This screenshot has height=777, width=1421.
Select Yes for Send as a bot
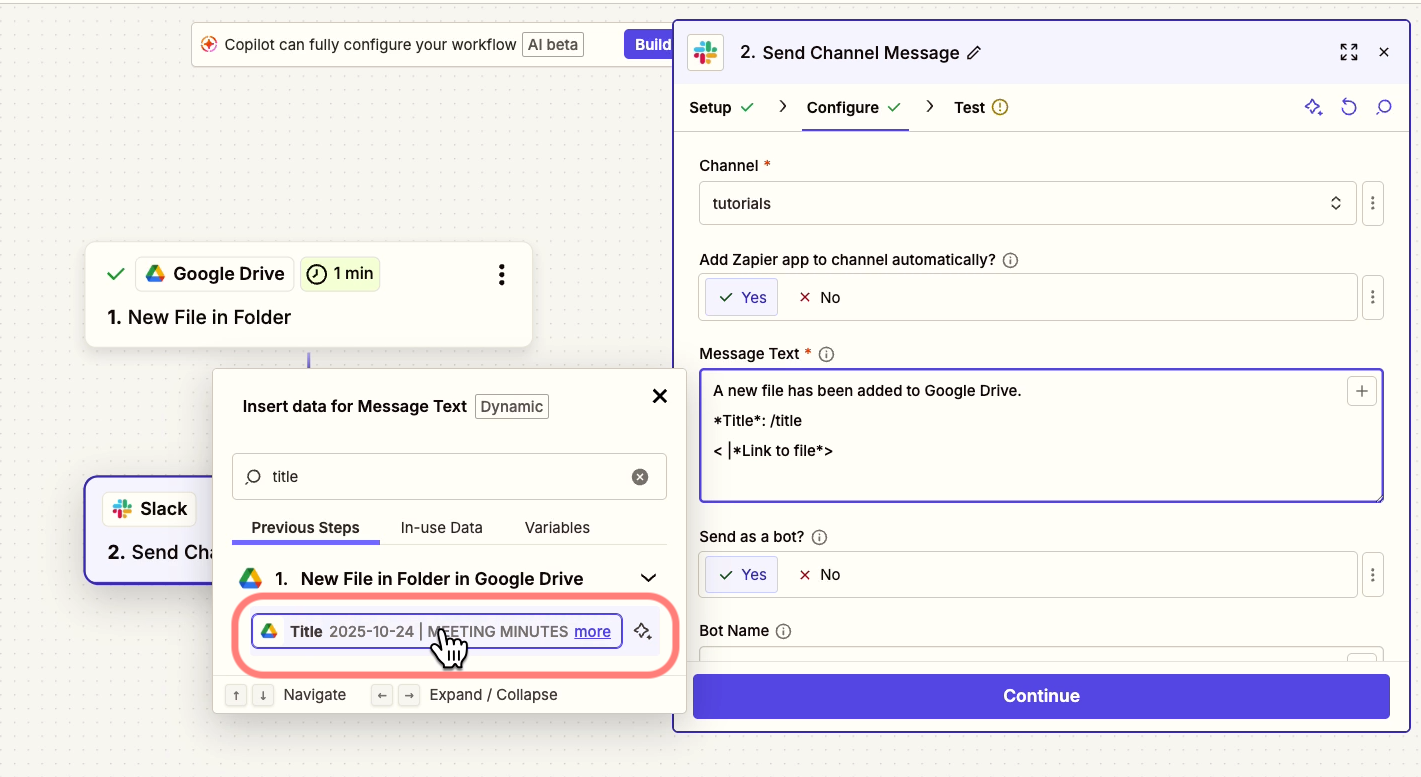[x=742, y=574]
